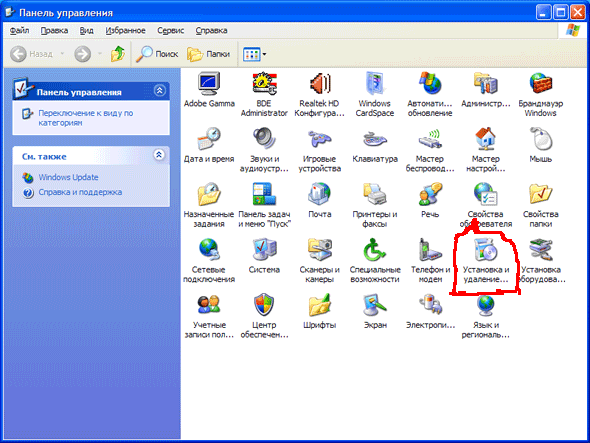The height and width of the screenshot is (443, 590).
Task: Open Сетевые подключения icon
Action: pos(209,250)
